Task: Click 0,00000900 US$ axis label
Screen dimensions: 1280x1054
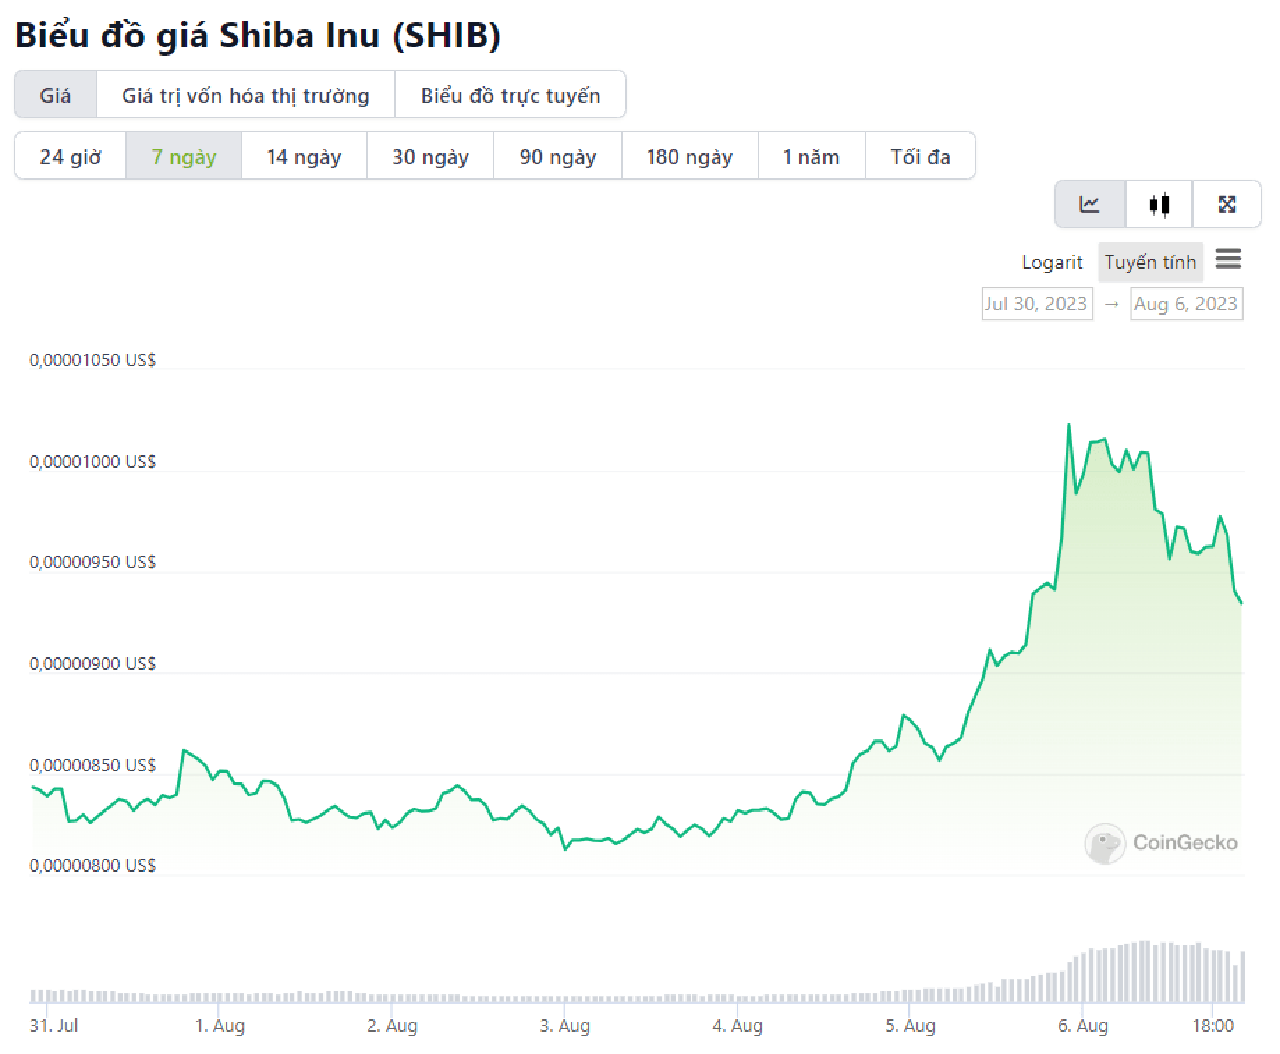Action: pyautogui.click(x=93, y=664)
